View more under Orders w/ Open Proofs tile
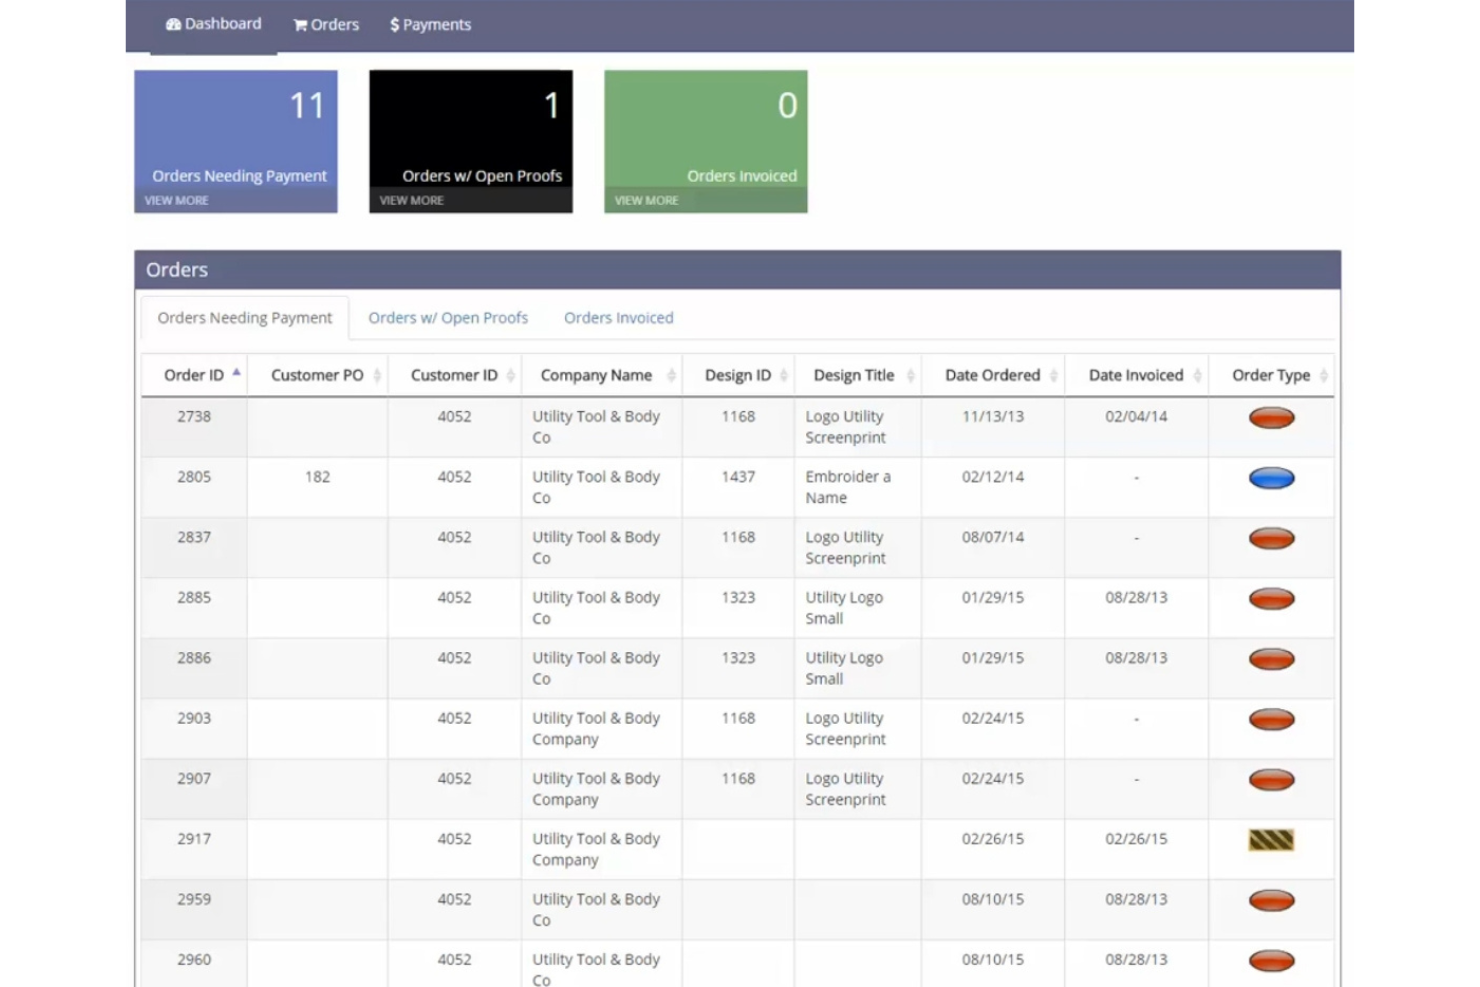The image size is (1480, 987). 412,201
